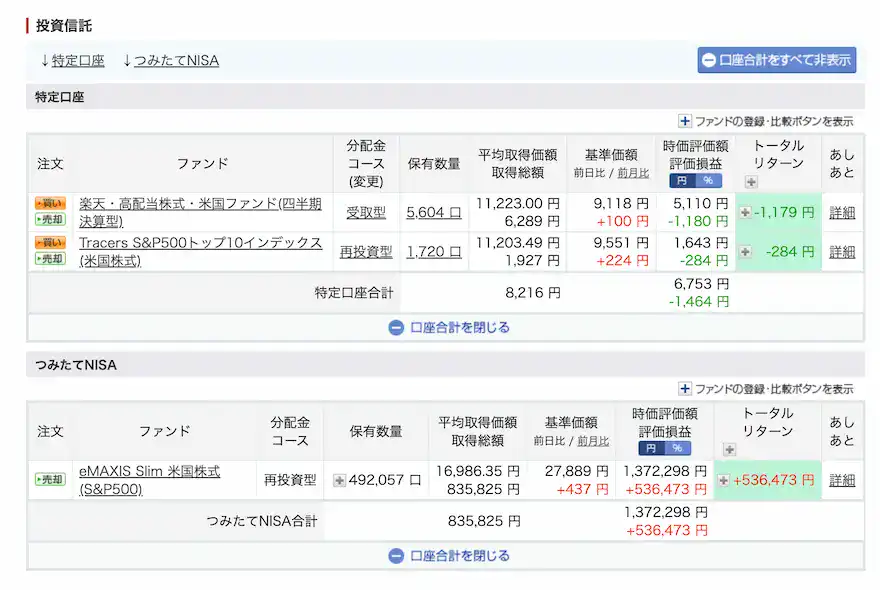Open 楽天・高配当株式・米国ファンド fund page
The width and height of the screenshot is (880, 590).
pos(200,212)
